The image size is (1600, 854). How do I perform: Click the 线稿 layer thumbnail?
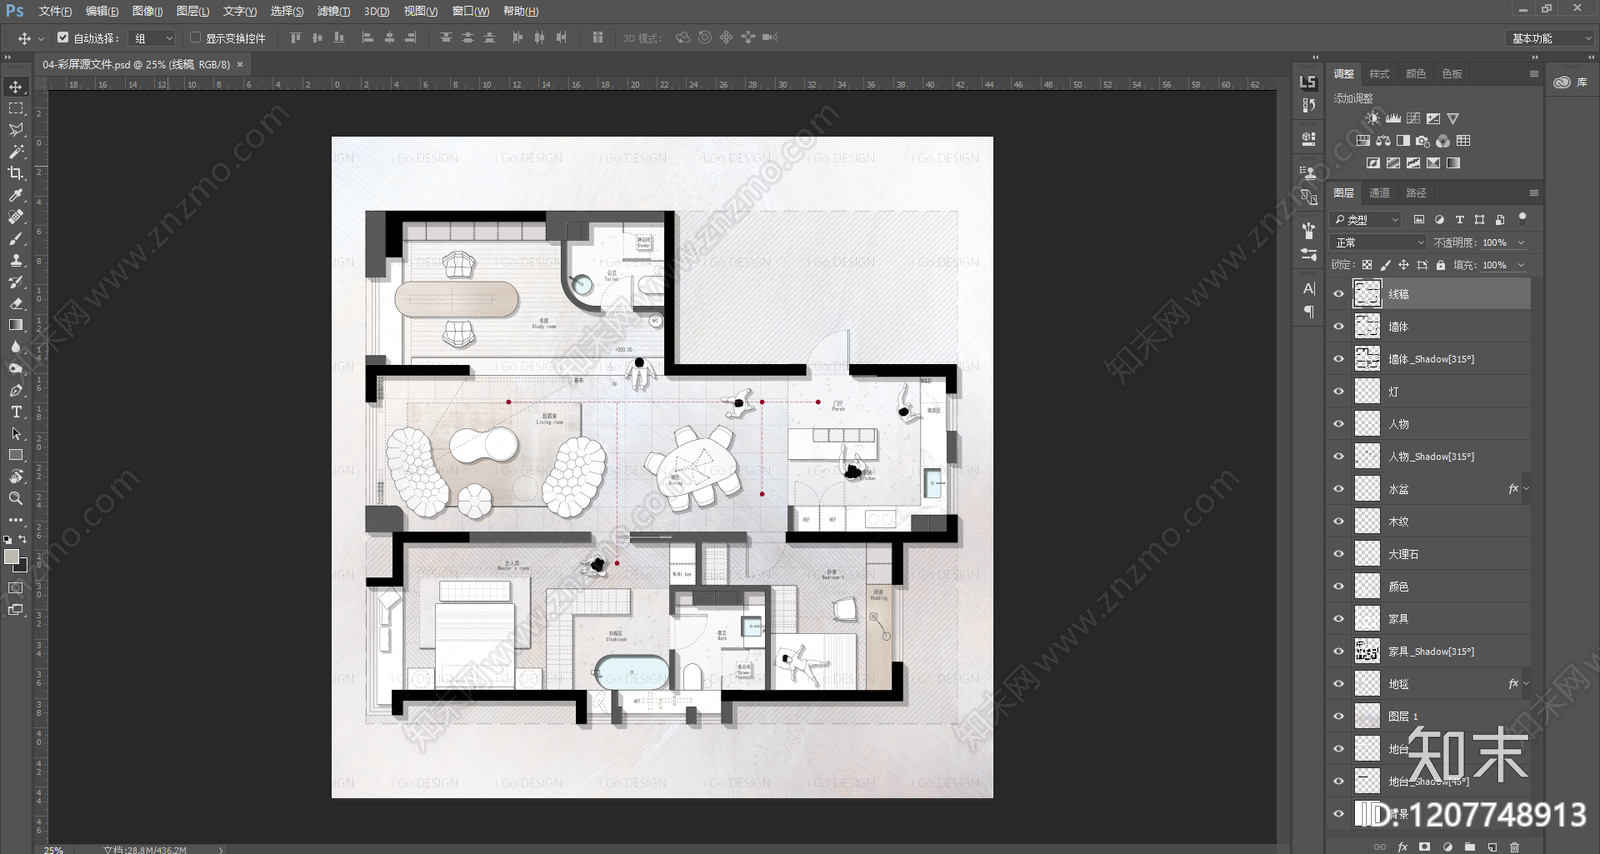[1367, 294]
